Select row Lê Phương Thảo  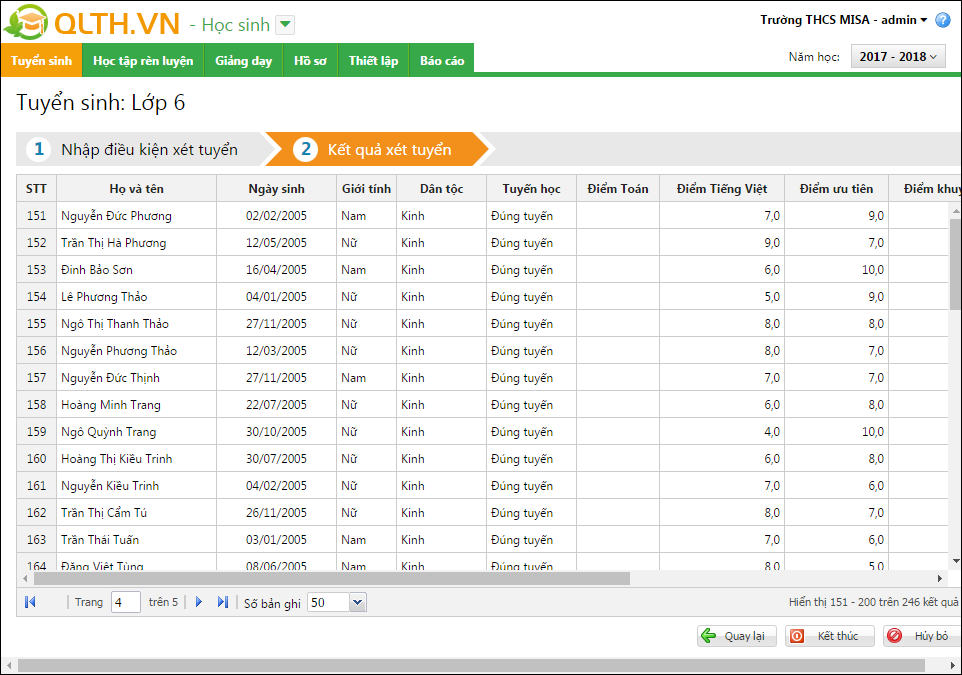click(483, 296)
